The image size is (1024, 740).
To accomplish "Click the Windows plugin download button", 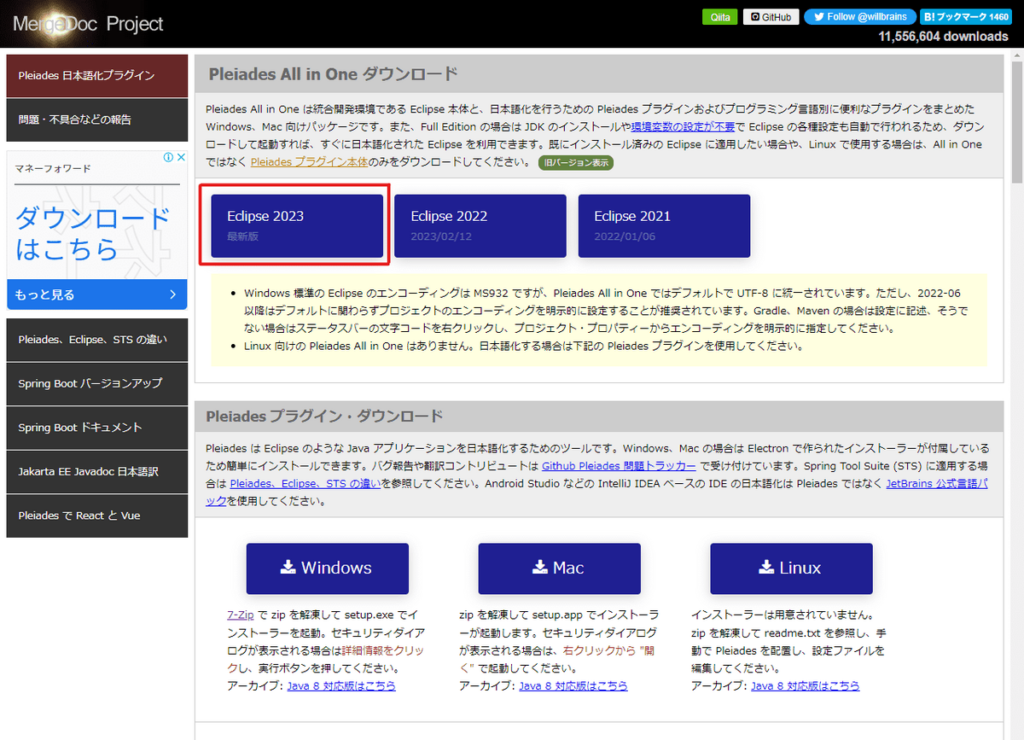I will coord(327,568).
